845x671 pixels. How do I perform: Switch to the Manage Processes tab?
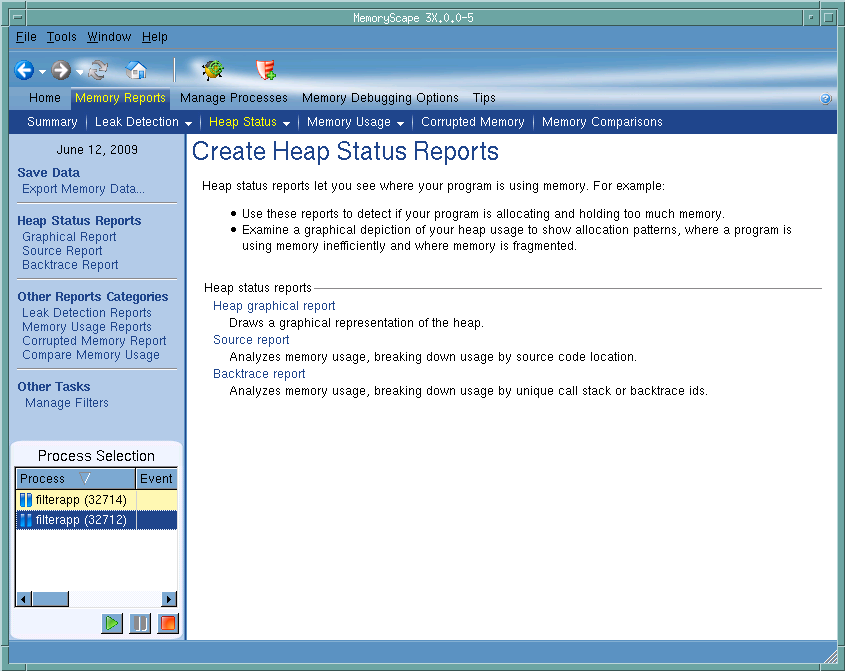point(233,98)
